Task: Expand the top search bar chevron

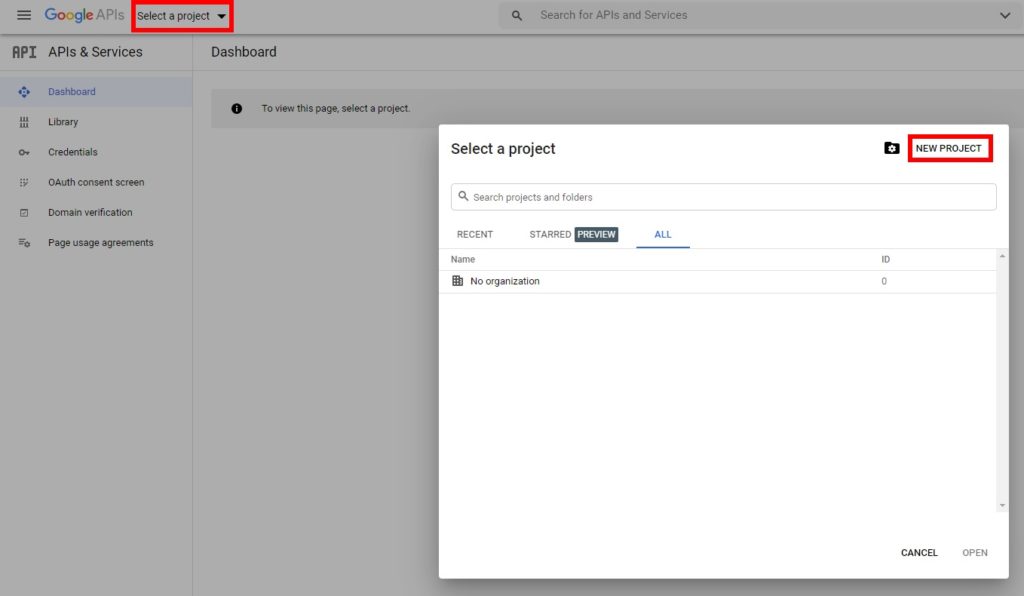Action: (x=1004, y=15)
